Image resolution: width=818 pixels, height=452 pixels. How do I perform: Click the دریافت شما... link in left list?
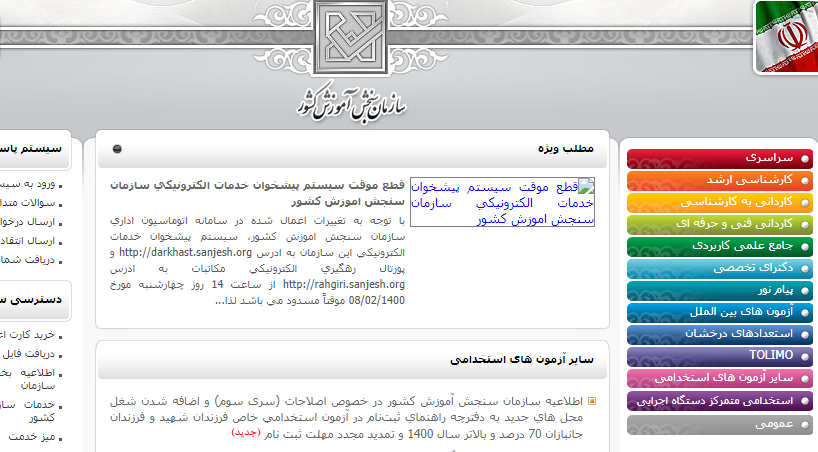pos(30,260)
